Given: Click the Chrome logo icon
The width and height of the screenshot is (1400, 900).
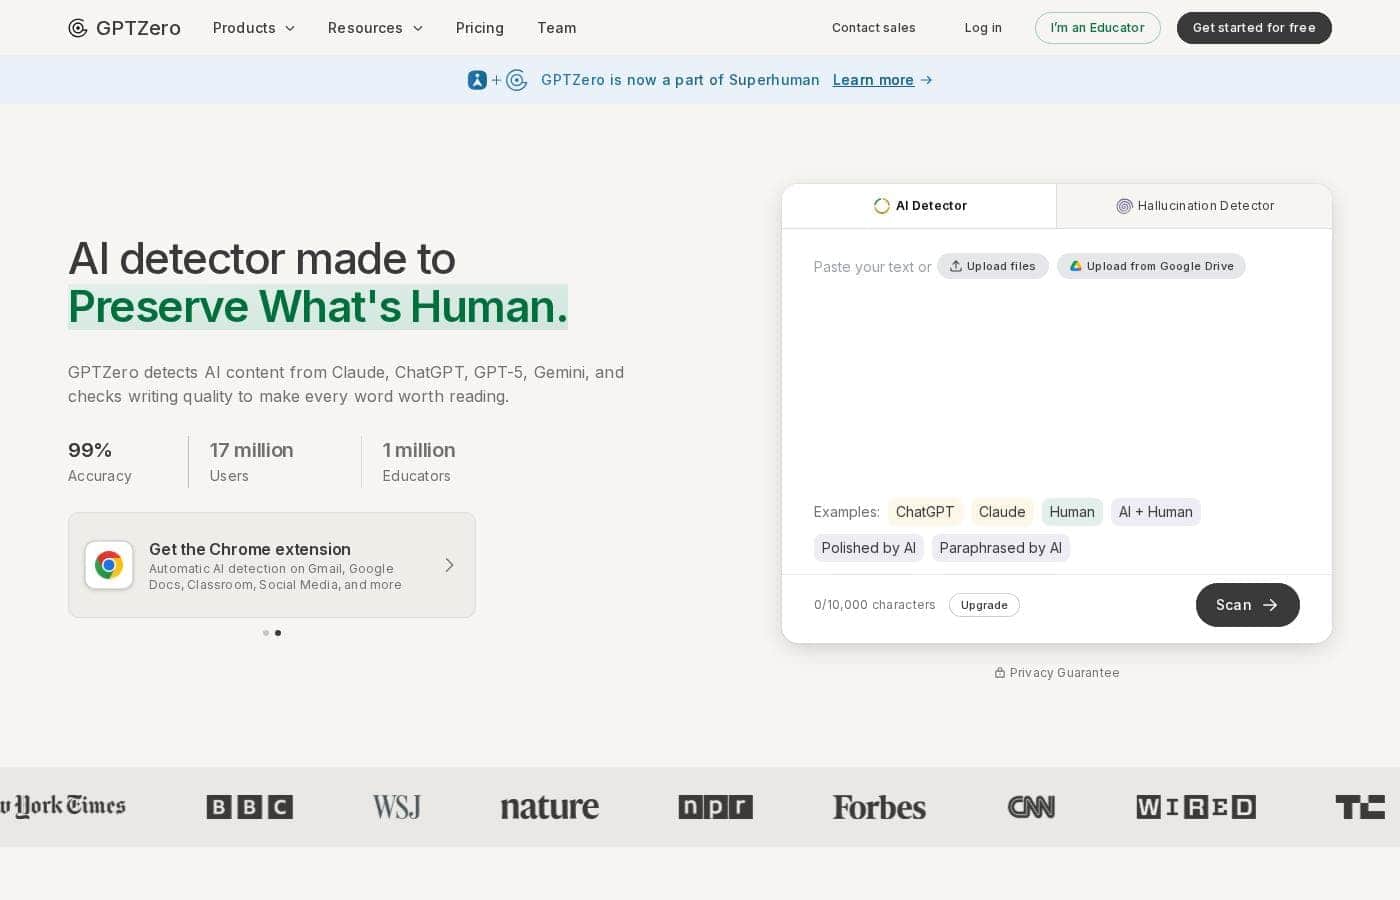Looking at the screenshot, I should (109, 565).
